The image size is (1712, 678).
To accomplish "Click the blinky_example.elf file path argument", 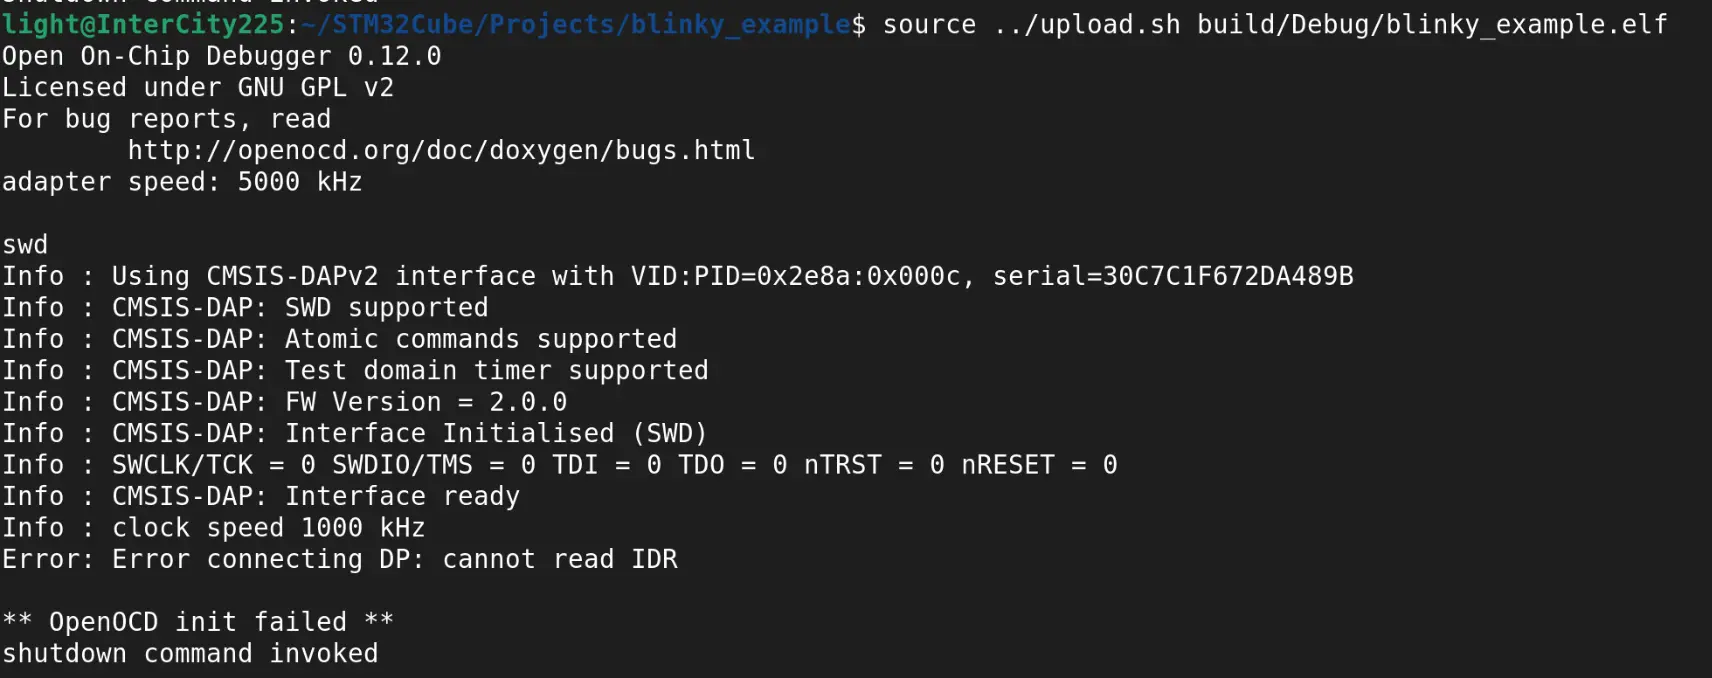I will pos(1432,24).
